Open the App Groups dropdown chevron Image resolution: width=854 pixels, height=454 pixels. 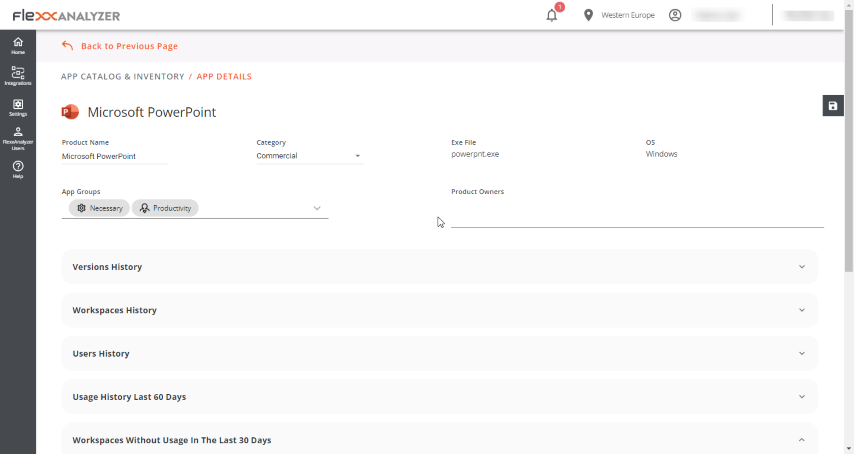point(317,208)
